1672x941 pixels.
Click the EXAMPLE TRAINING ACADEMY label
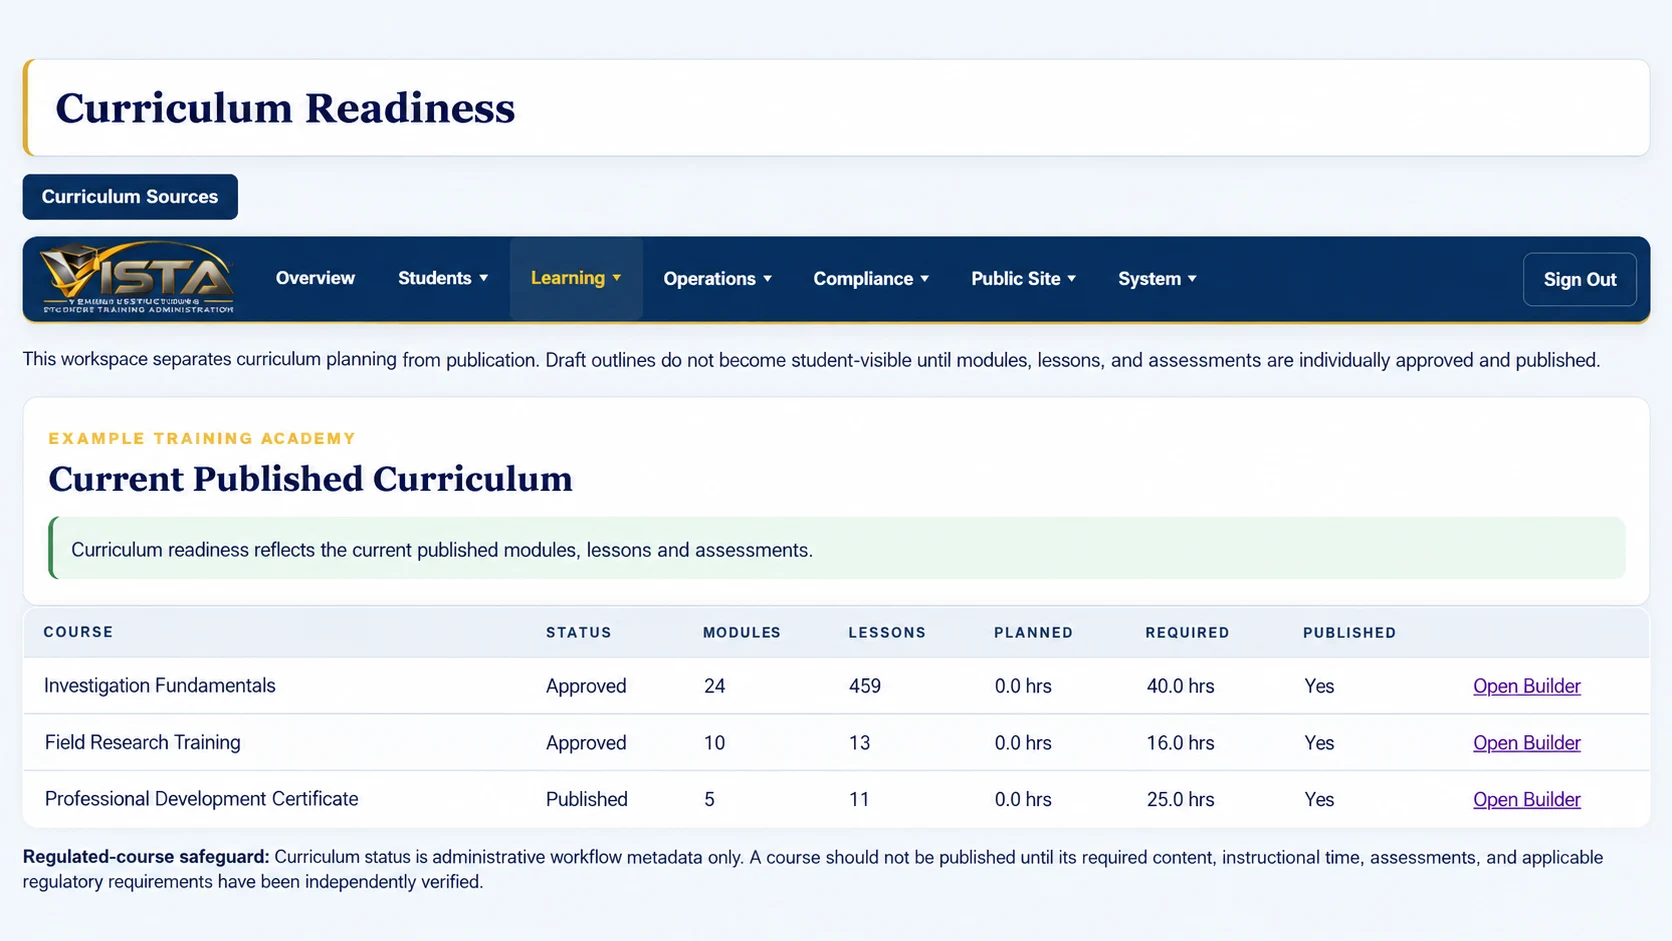click(202, 438)
